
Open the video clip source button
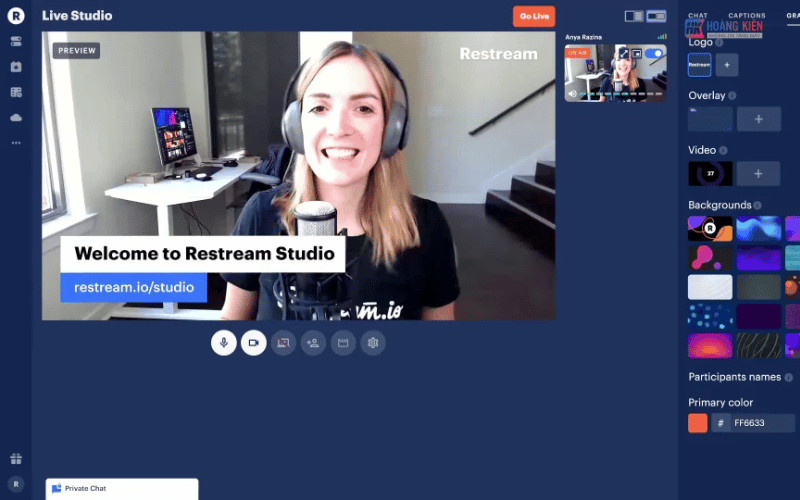[x=343, y=343]
